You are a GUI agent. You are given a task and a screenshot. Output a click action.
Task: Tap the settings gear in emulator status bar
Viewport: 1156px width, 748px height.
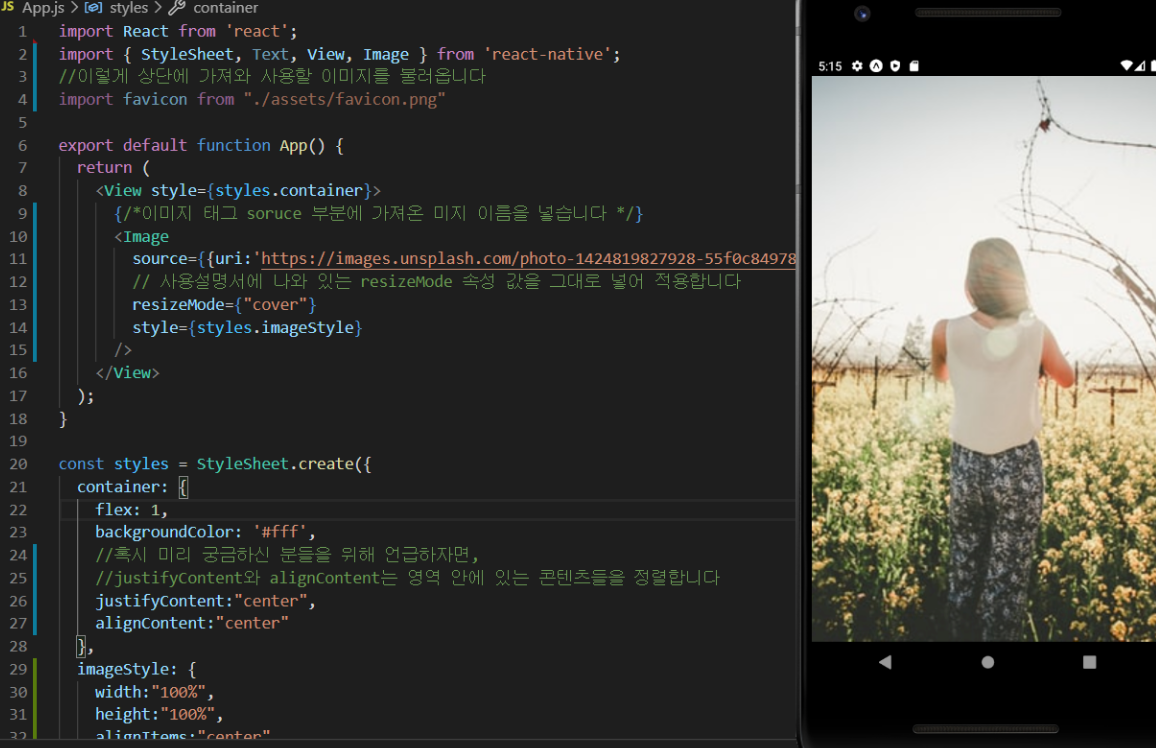tap(857, 66)
